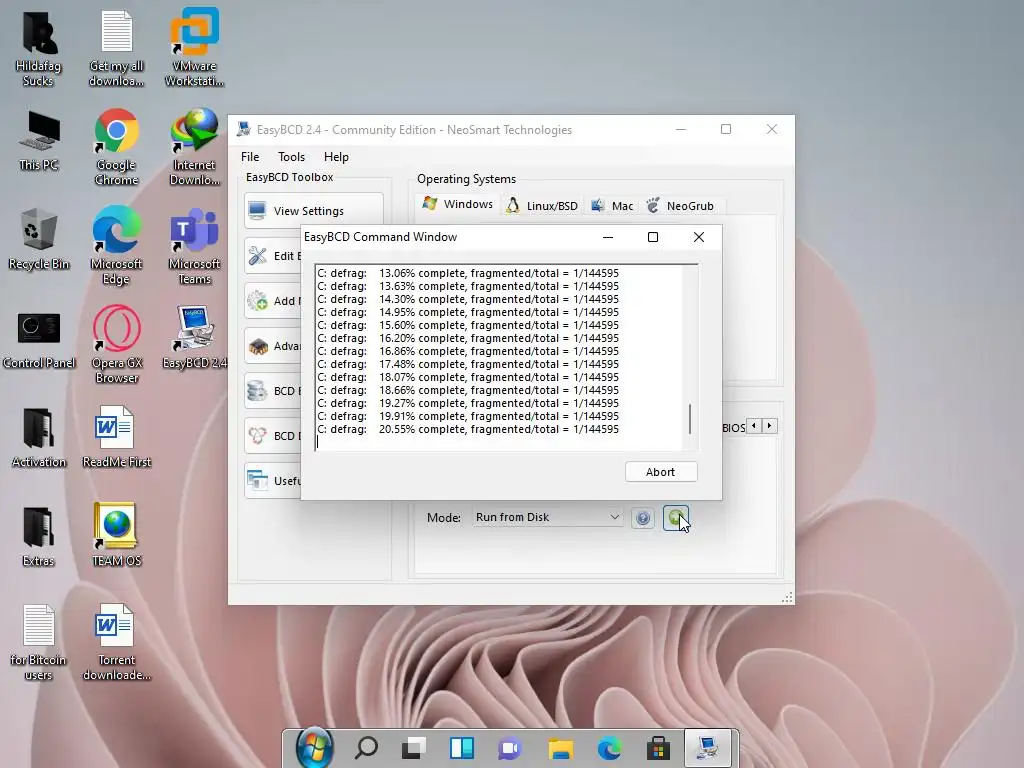This screenshot has width=1024, height=768.
Task: Click the BCD Deployment toolbox button
Action: coord(274,436)
